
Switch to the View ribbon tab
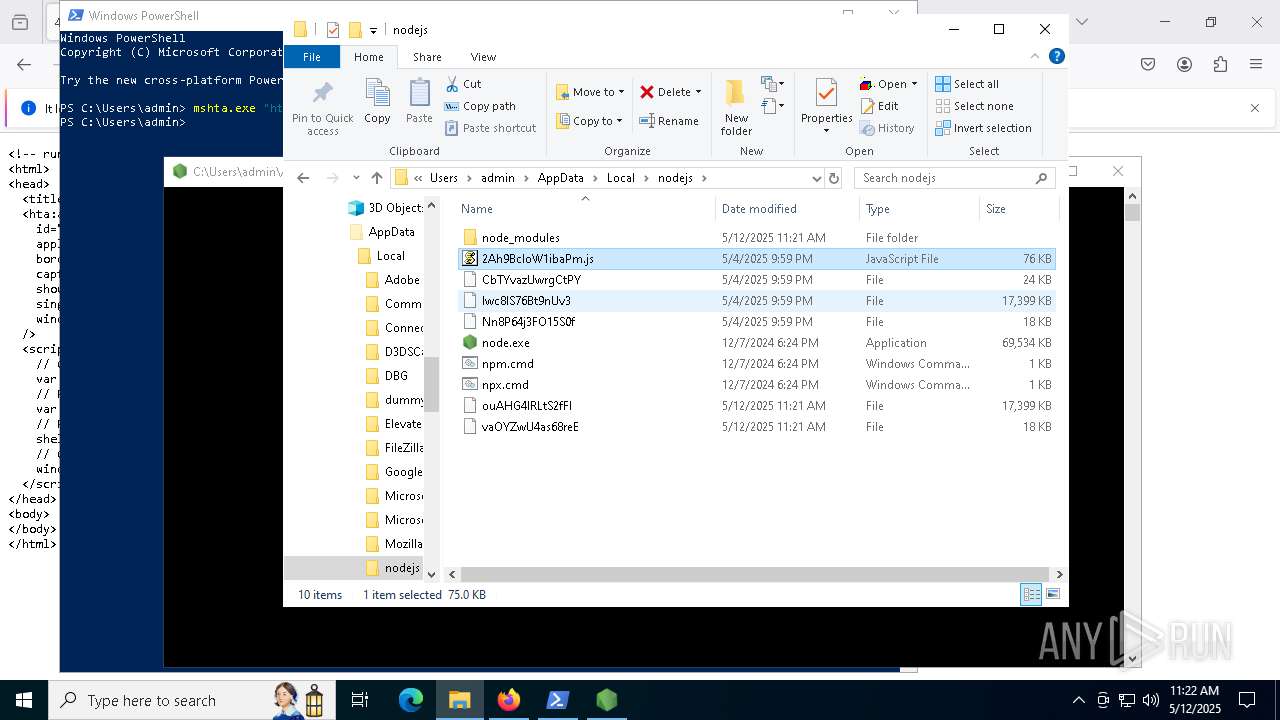pos(483,57)
